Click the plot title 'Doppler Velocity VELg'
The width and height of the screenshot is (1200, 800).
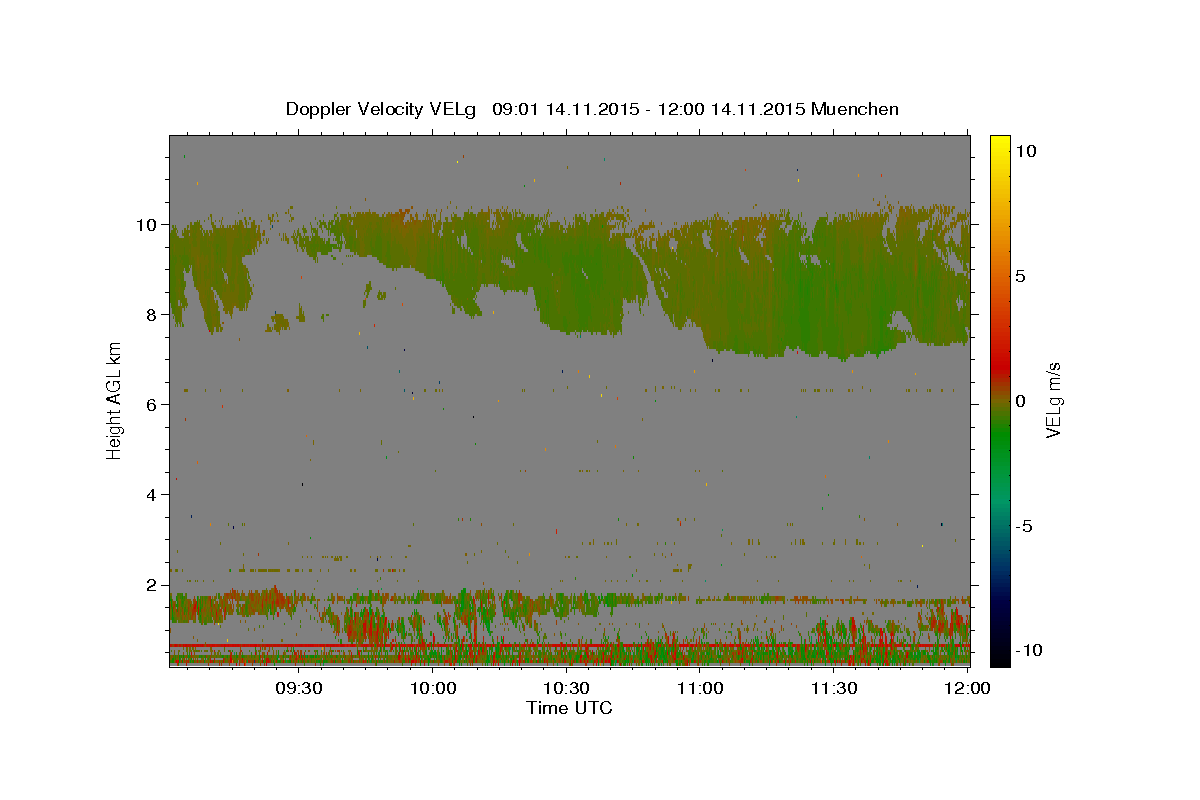point(382,109)
